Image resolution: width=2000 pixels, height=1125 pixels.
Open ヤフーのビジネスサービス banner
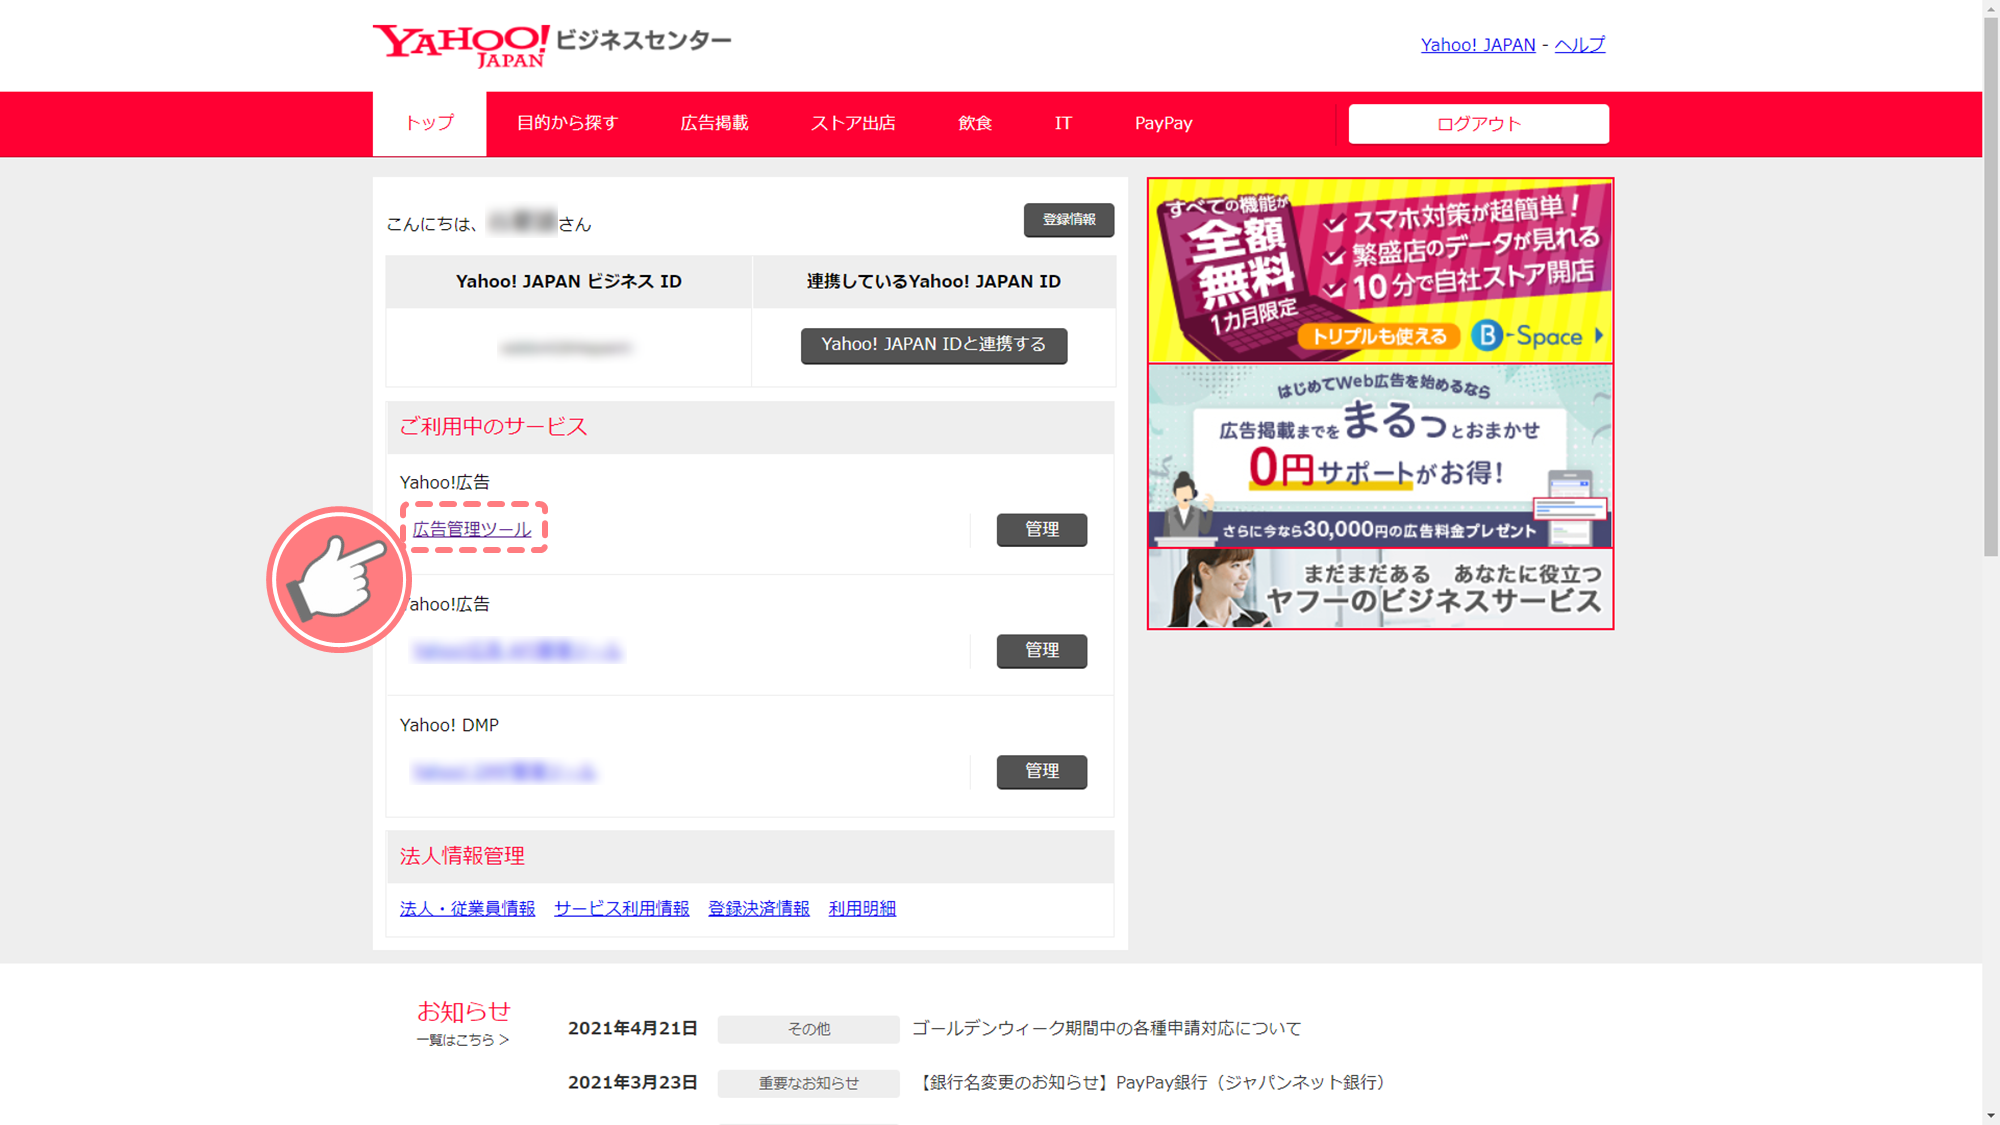coord(1380,588)
